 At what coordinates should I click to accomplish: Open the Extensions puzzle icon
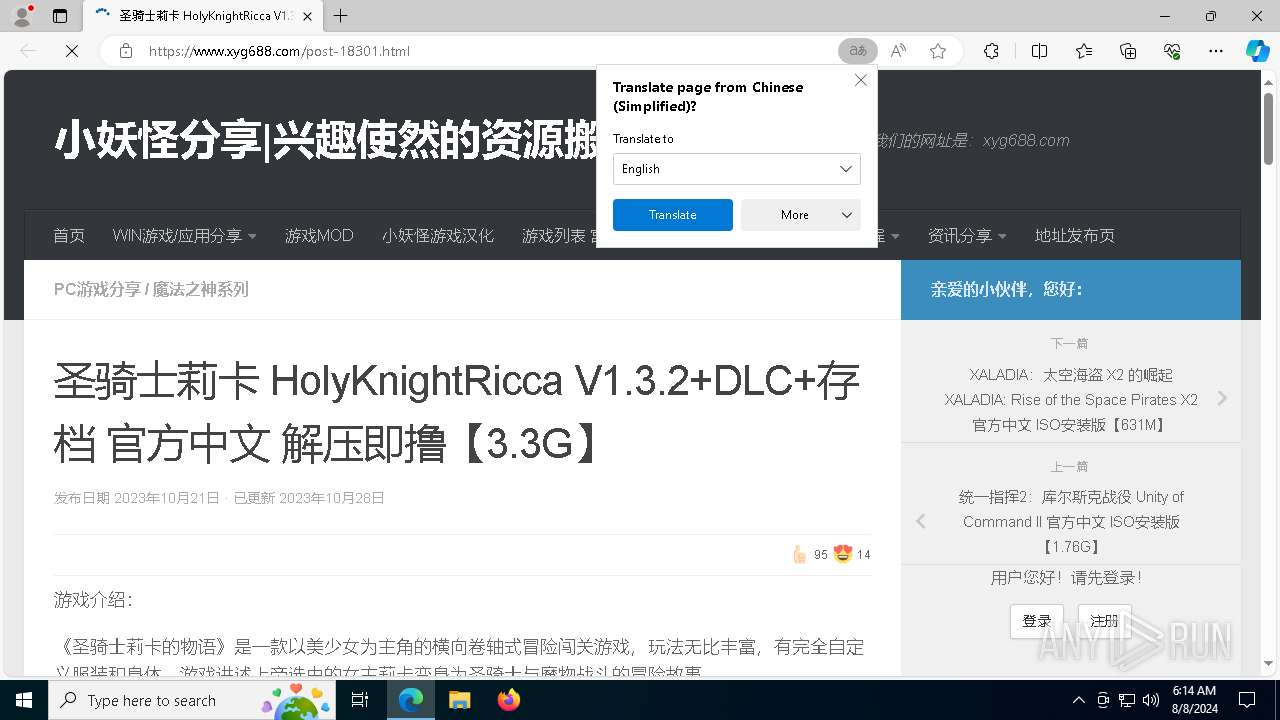pos(991,51)
